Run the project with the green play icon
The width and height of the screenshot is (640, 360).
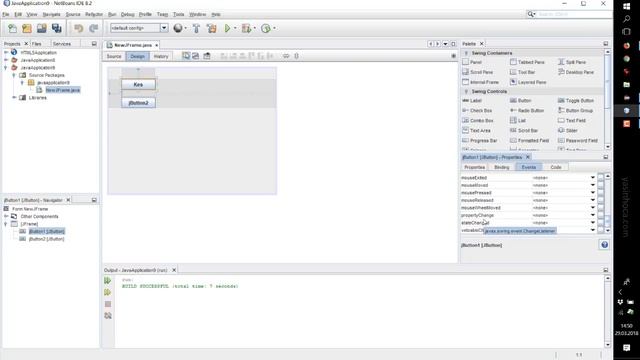pos(227,28)
